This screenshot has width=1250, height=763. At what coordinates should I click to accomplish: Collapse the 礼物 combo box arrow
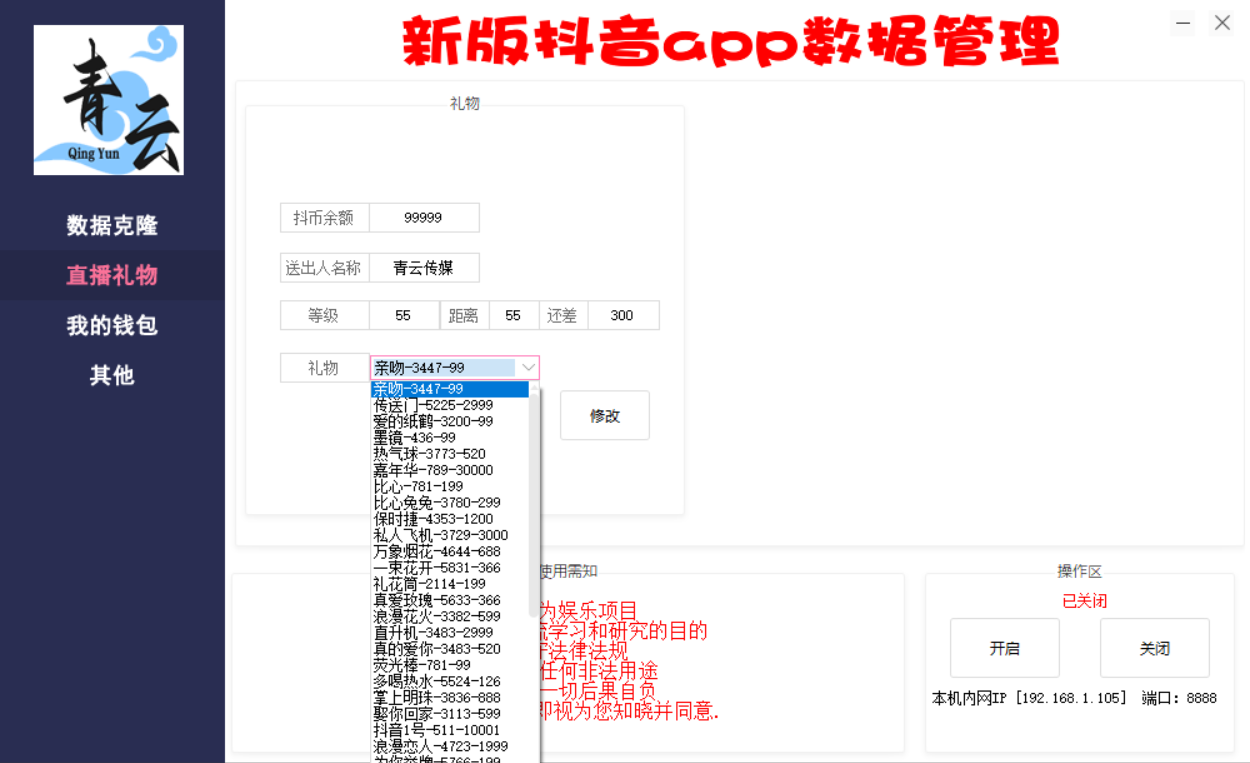(x=528, y=368)
